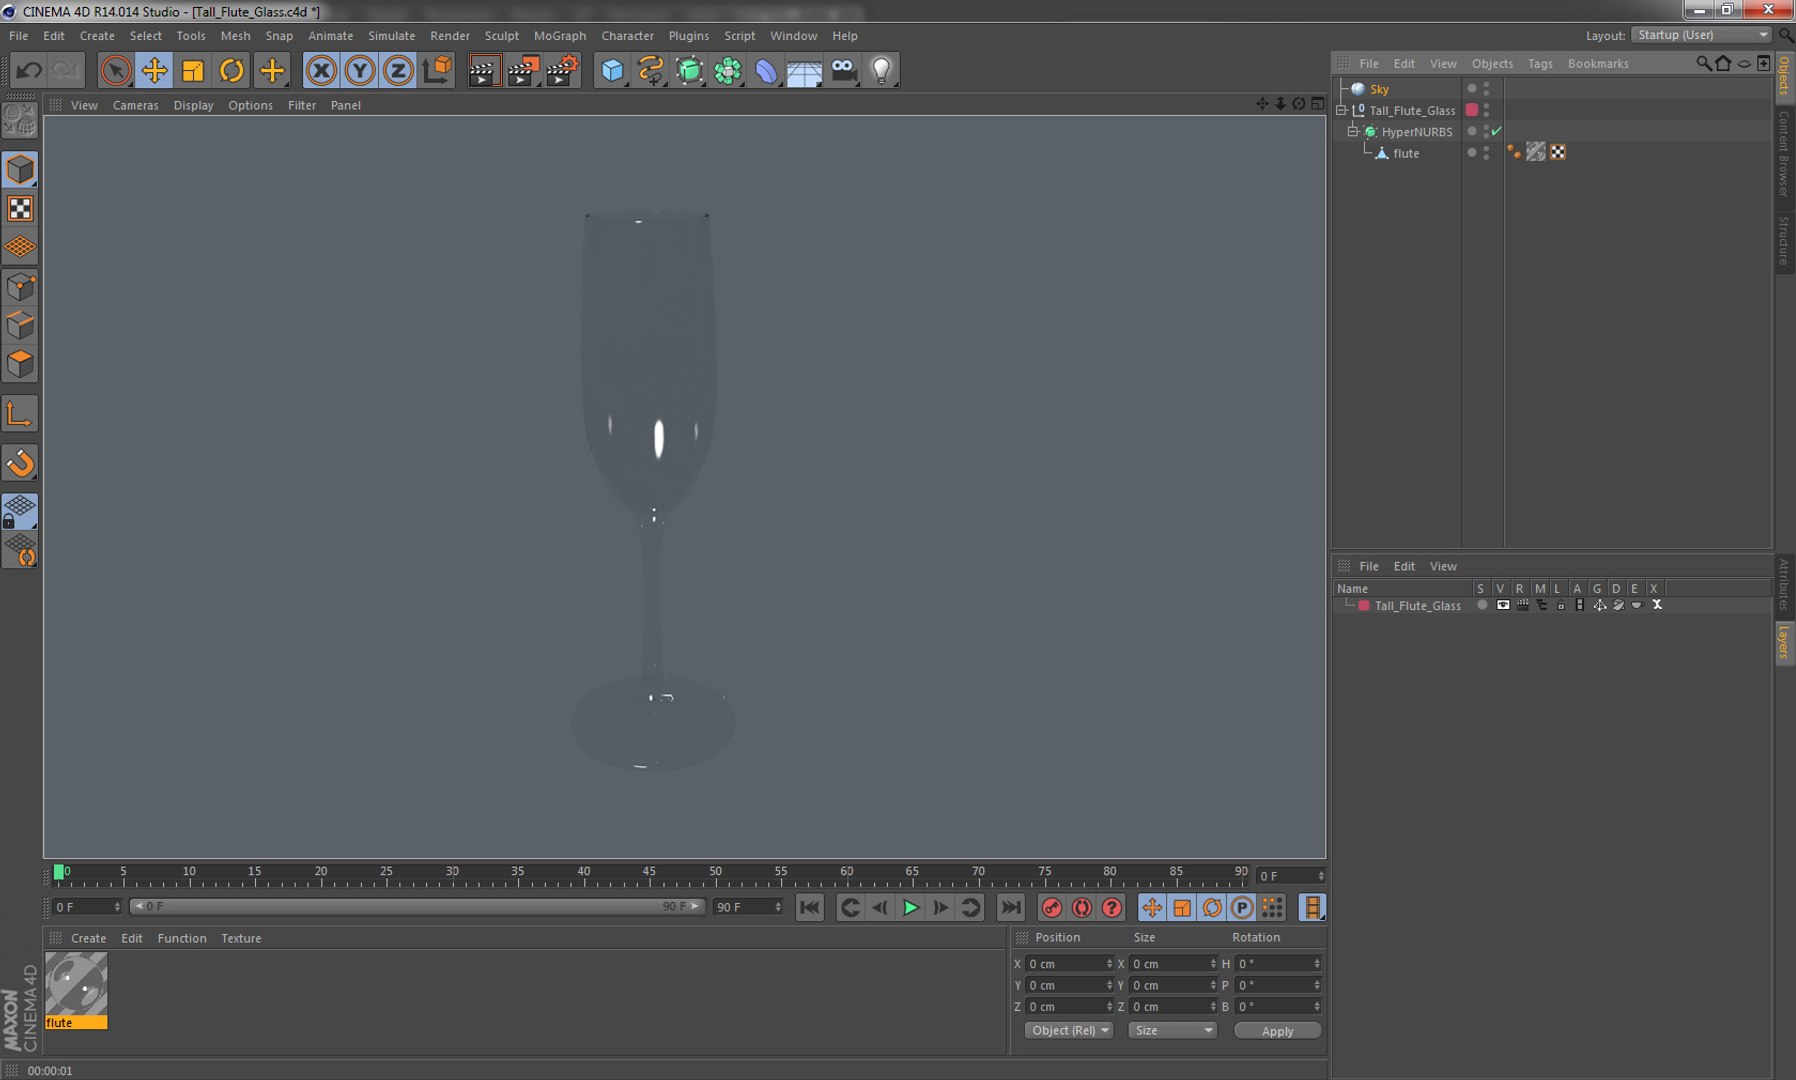Toggle Autokeying button
The height and width of the screenshot is (1080, 1796).
(1082, 907)
